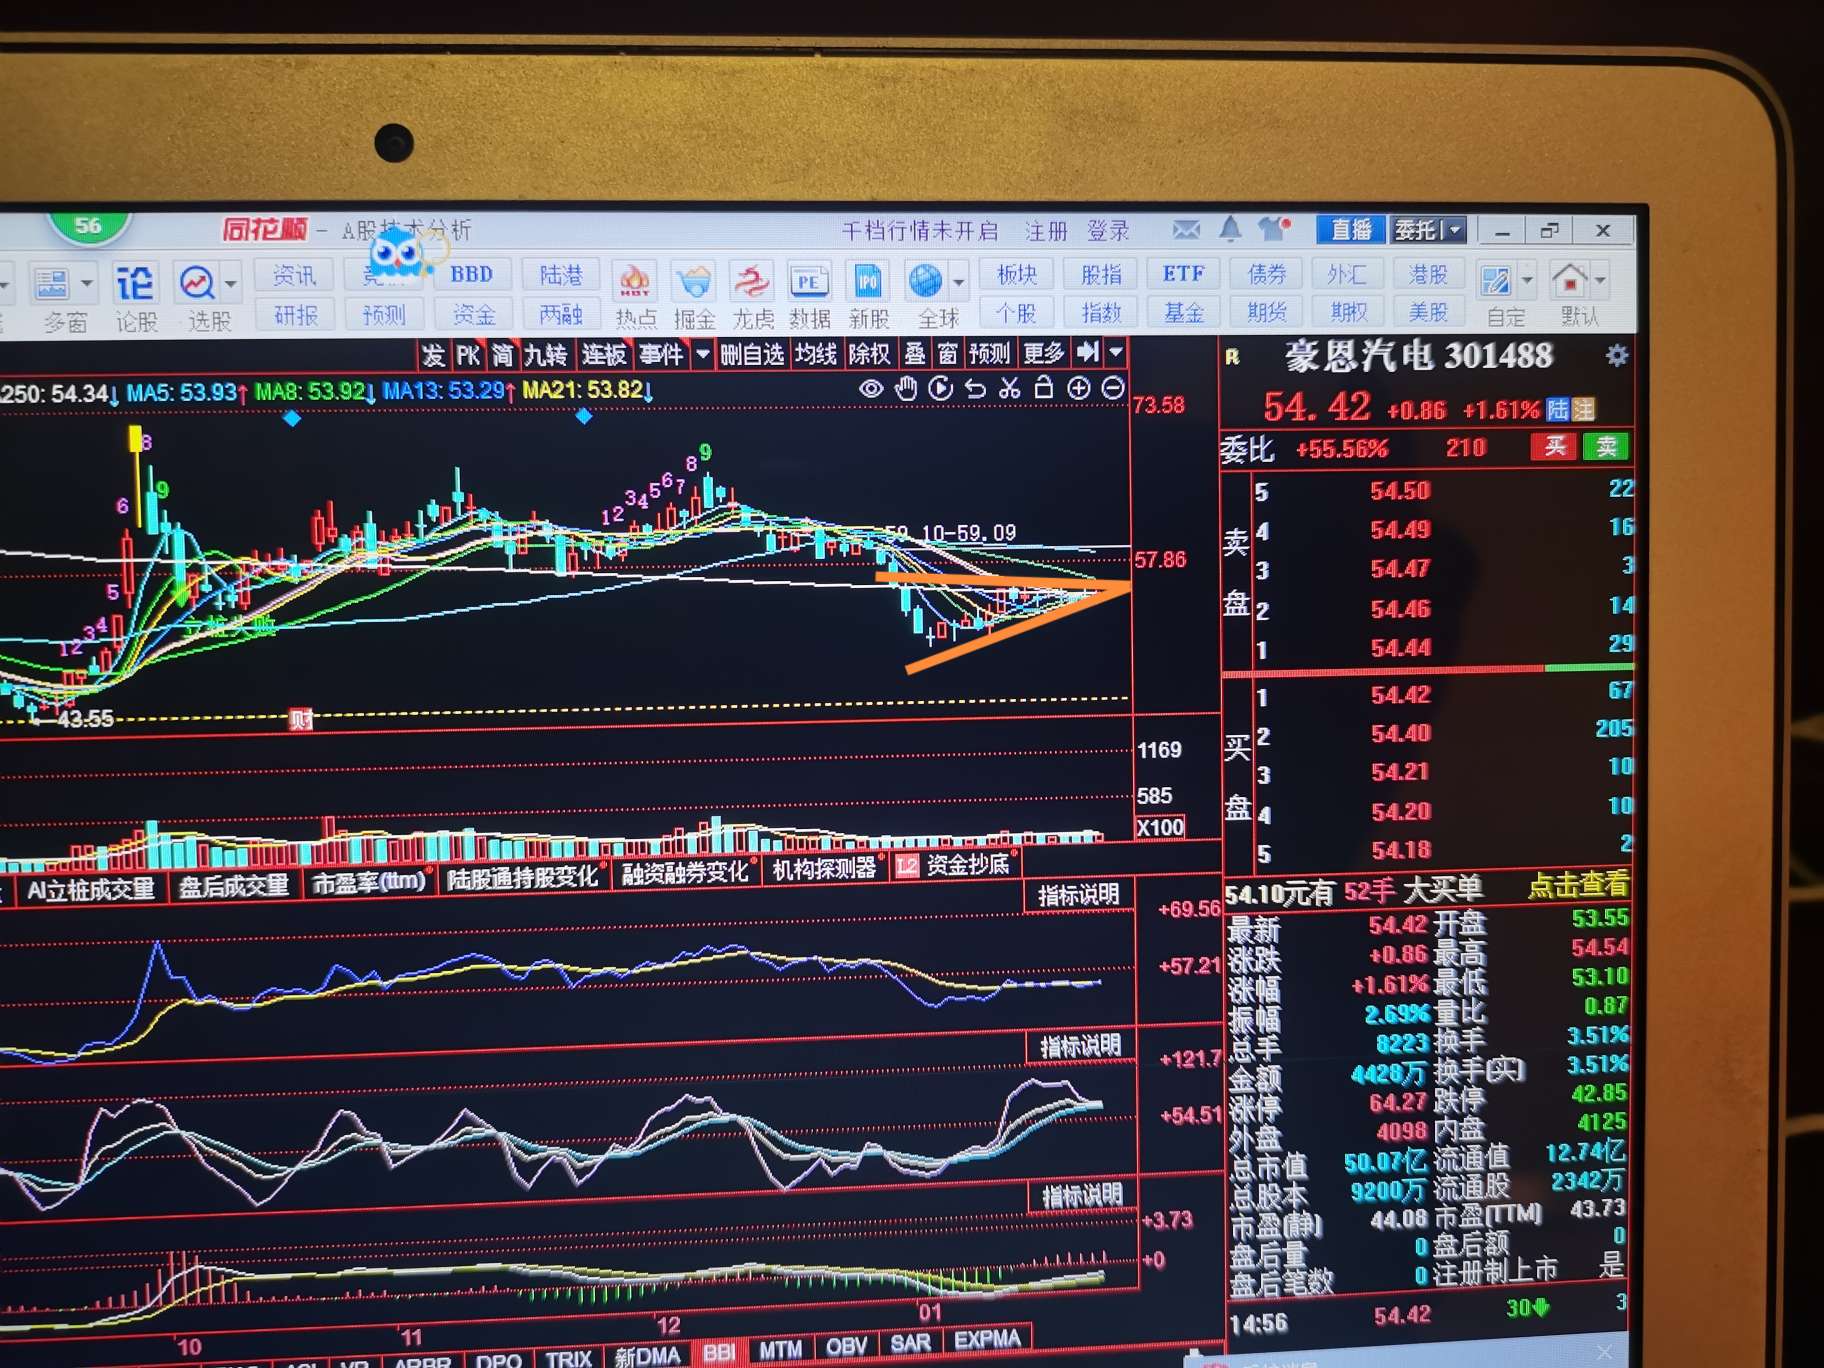Image resolution: width=1824 pixels, height=1368 pixels.
Task: Open the 新股 IPO icon
Action: pyautogui.click(x=868, y=282)
